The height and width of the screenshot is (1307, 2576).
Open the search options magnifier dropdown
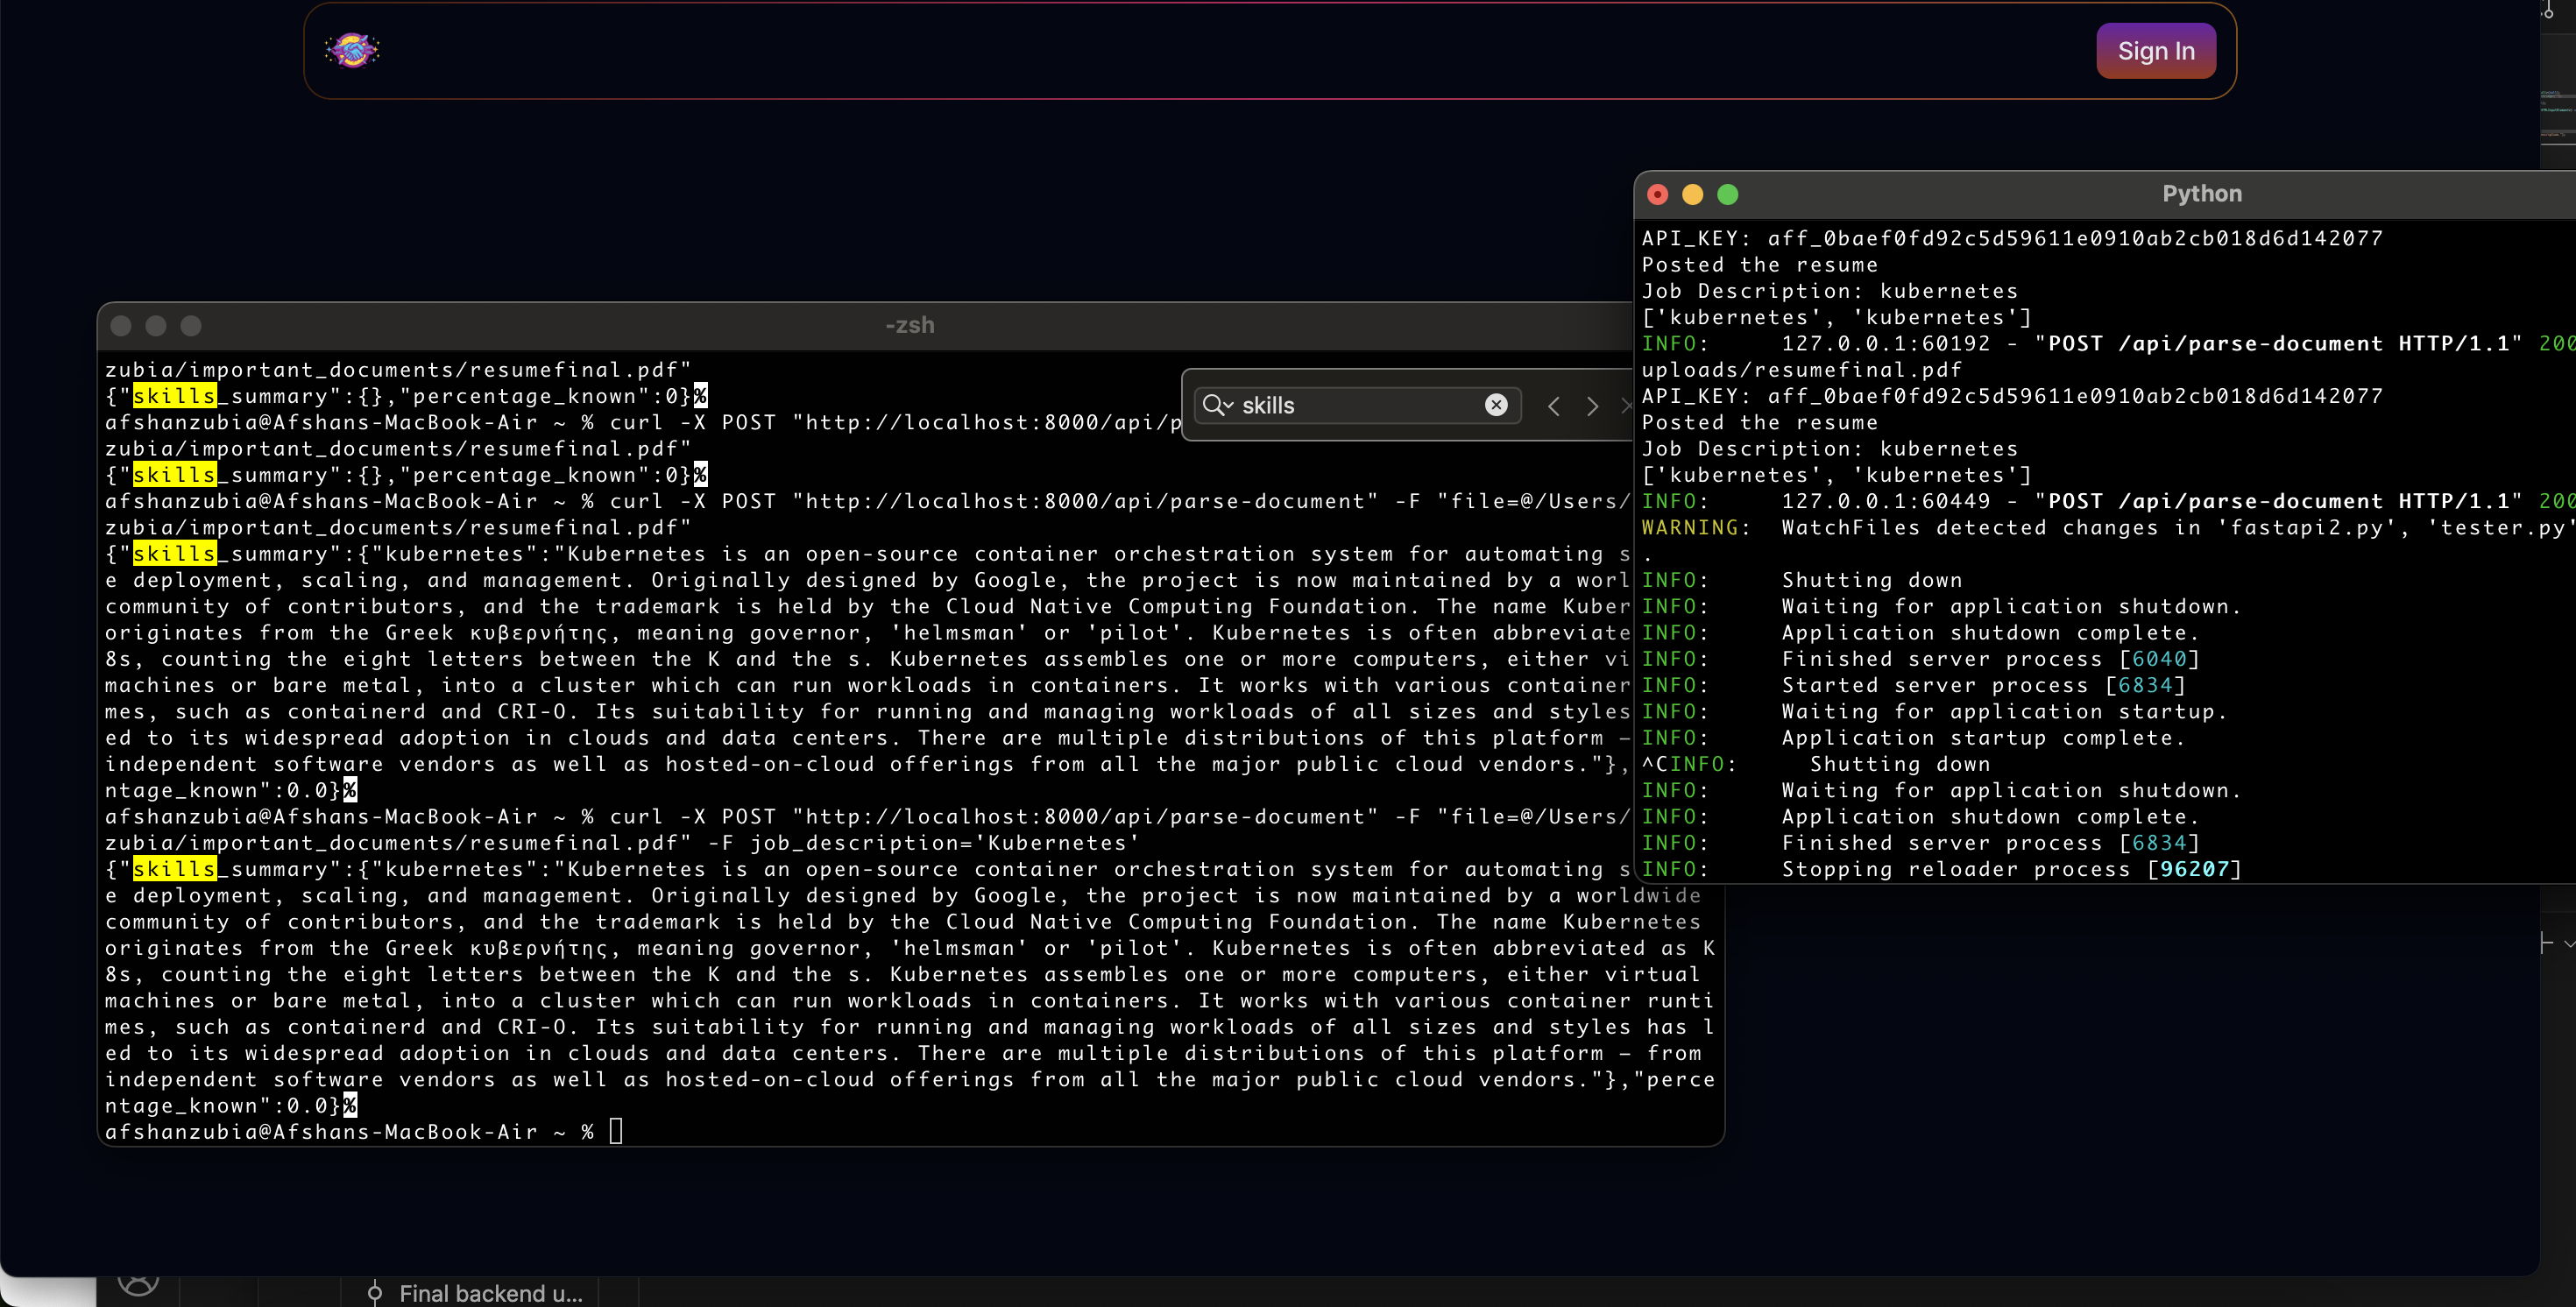(x=1216, y=405)
